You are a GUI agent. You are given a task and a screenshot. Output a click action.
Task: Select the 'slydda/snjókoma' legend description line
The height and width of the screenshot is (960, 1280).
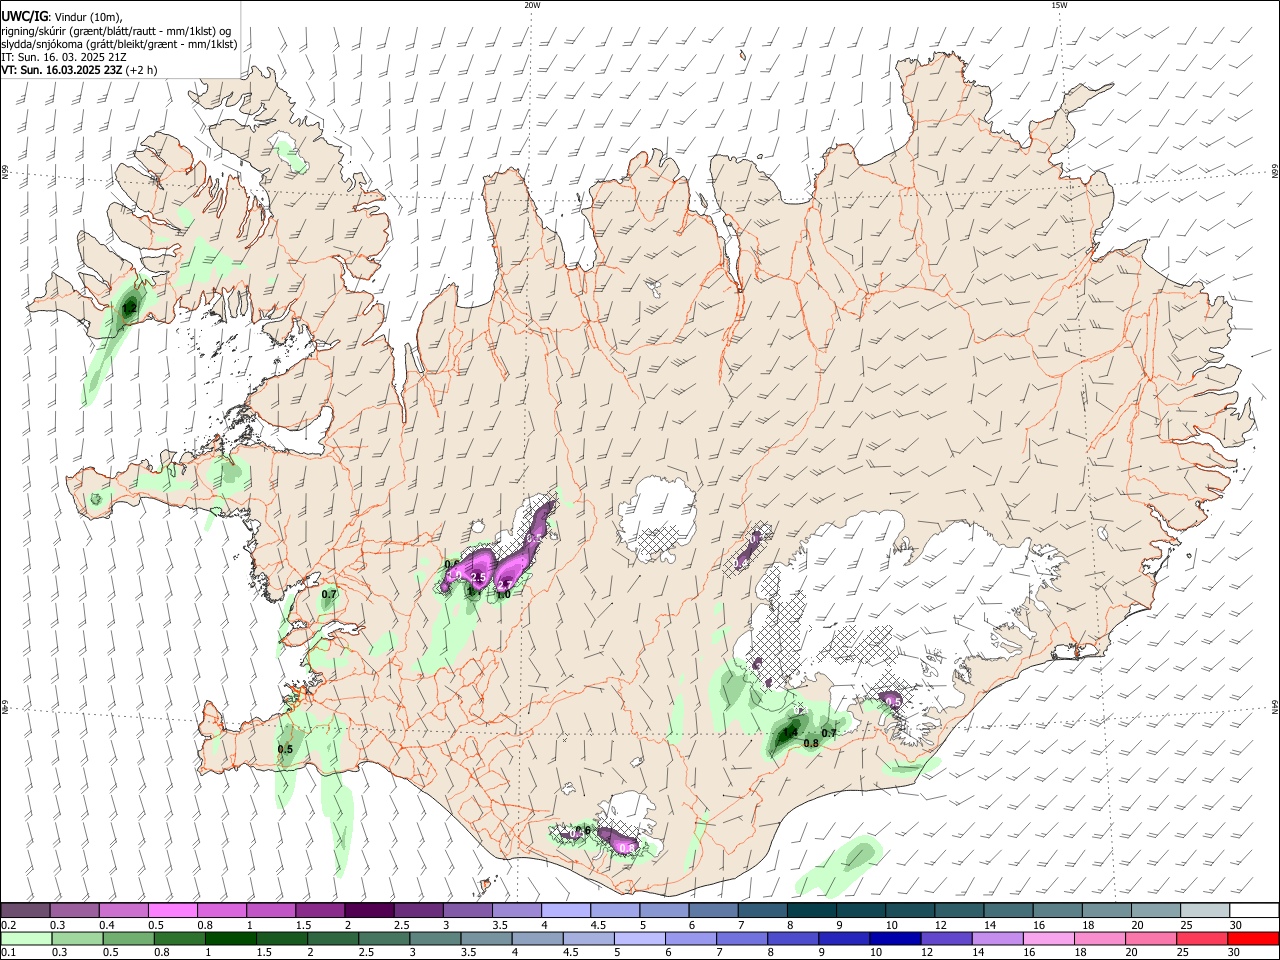coord(119,44)
